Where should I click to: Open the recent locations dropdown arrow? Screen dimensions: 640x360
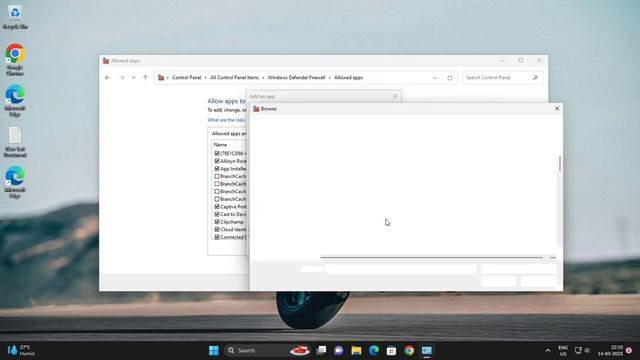tap(133, 78)
